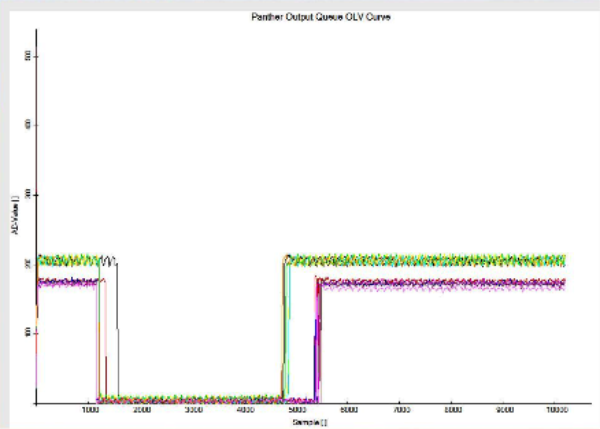
Task: Click the 6000 tick on x-axis
Action: point(348,410)
